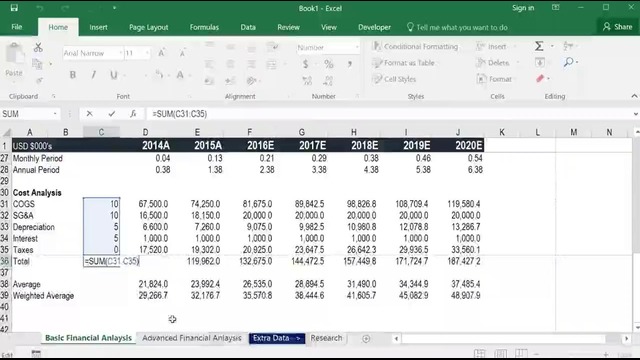640x360 pixels.
Task: Click Conditional Formatting button
Action: click(x=416, y=47)
